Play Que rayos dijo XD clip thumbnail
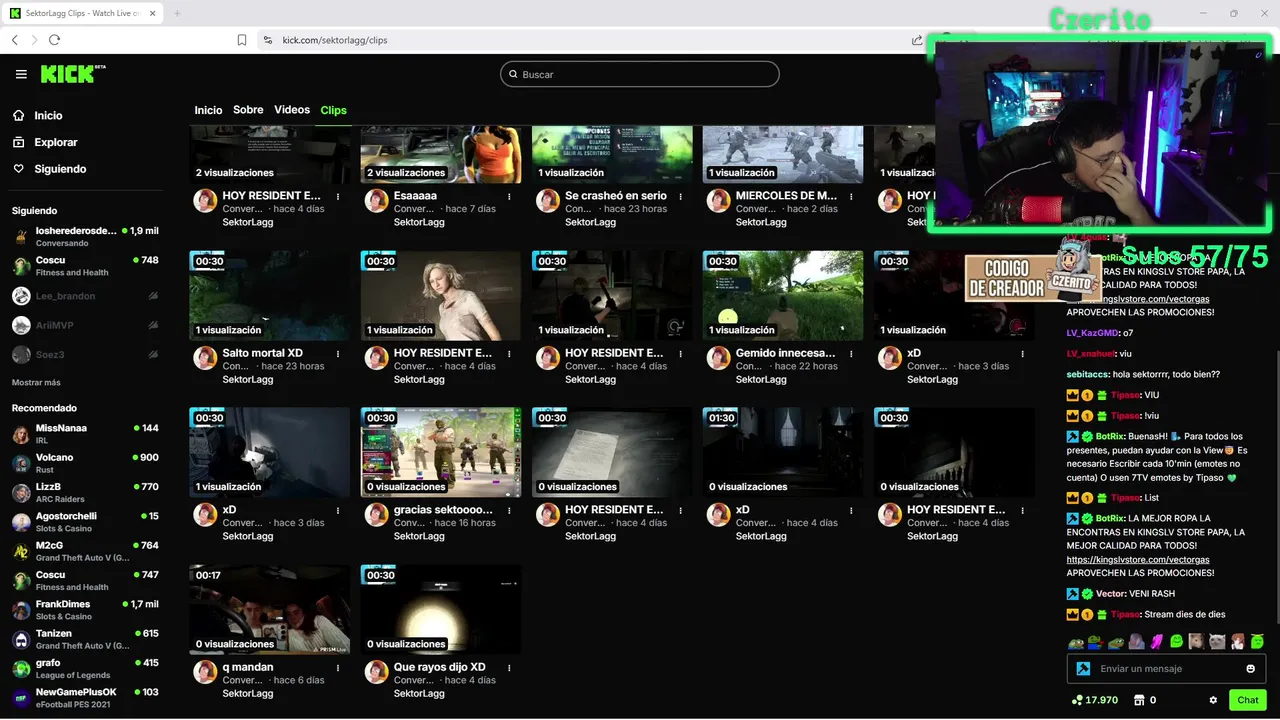1280x720 pixels. pyautogui.click(x=441, y=609)
